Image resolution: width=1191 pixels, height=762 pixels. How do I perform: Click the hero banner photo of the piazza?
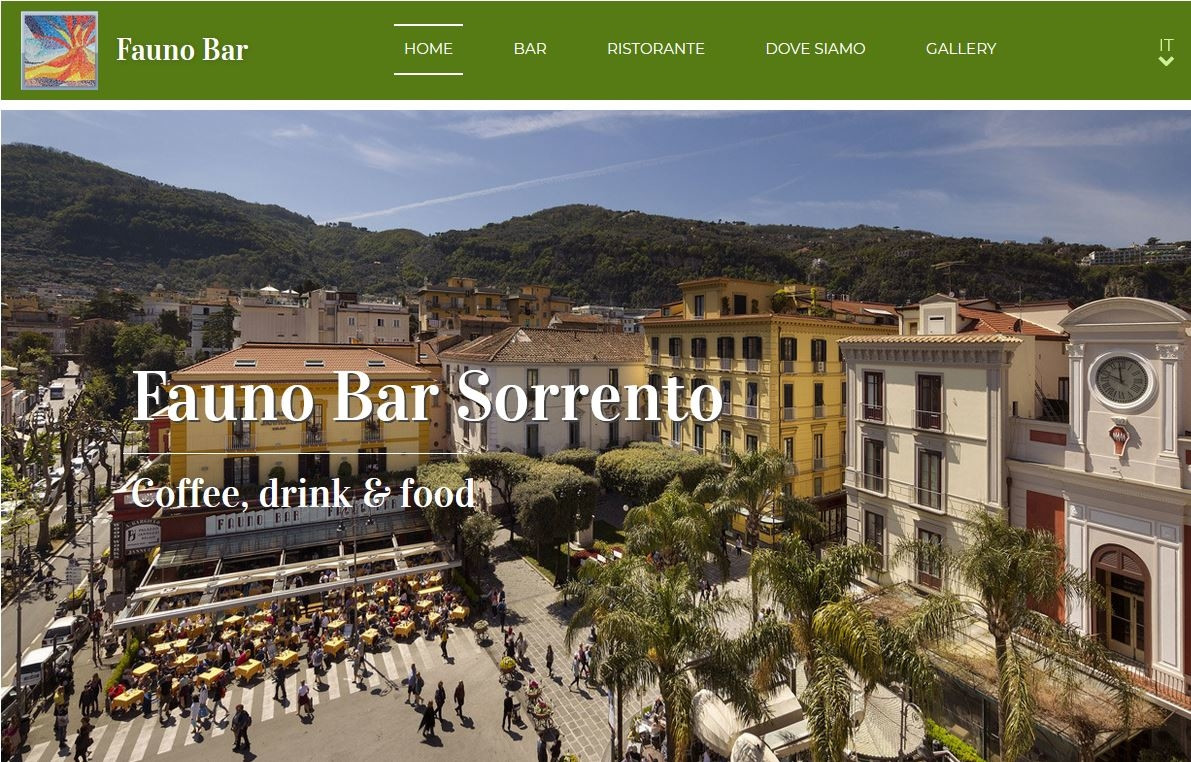[596, 436]
